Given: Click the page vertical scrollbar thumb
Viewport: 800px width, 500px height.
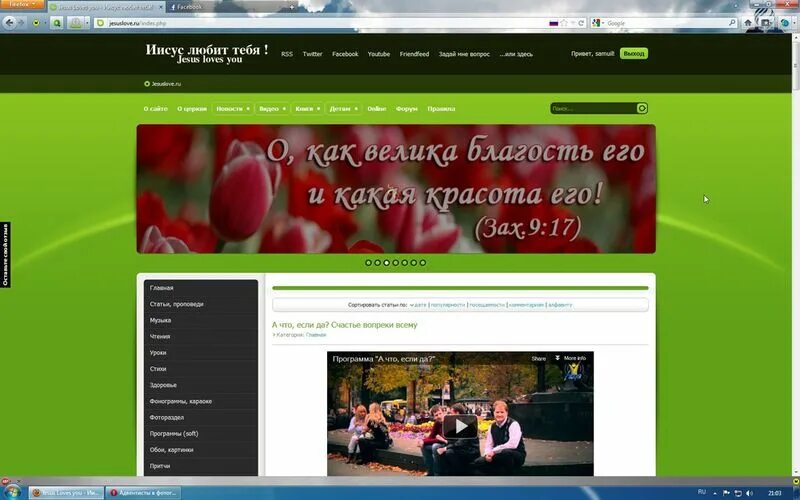Looking at the screenshot, I should [x=795, y=64].
